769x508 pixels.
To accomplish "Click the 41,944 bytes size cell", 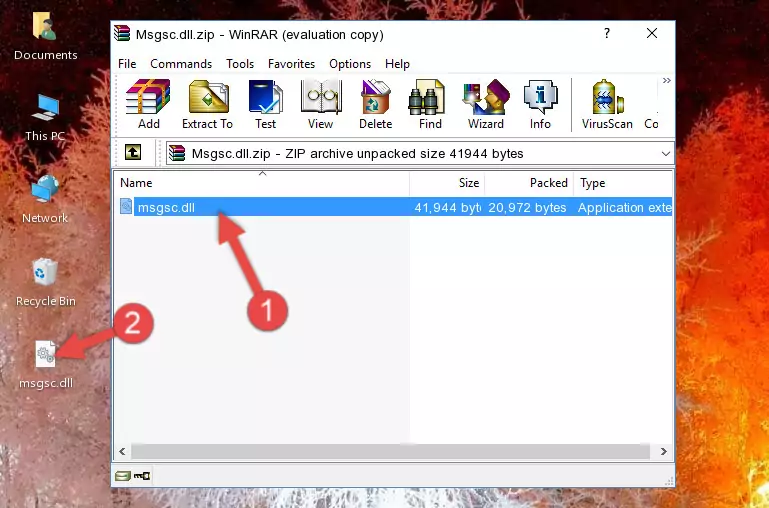I will 447,207.
